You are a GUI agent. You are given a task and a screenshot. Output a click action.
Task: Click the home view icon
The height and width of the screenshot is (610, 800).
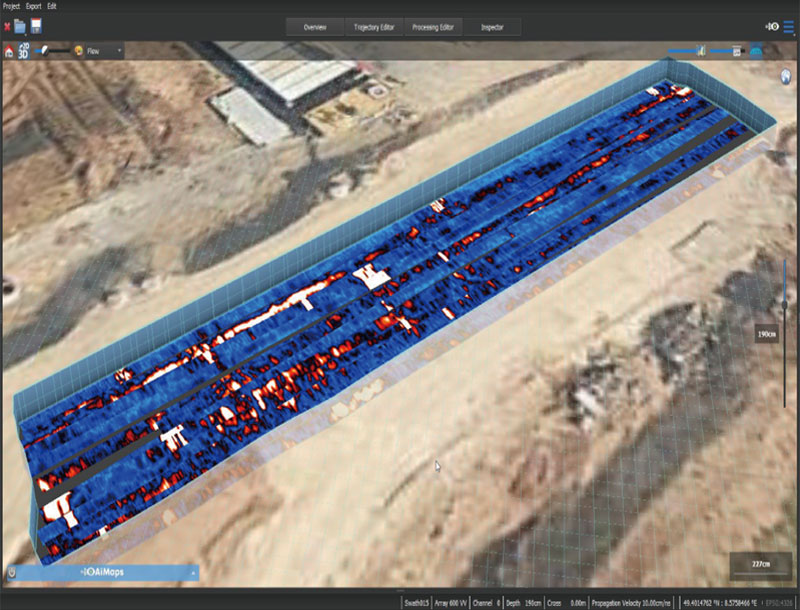point(9,51)
